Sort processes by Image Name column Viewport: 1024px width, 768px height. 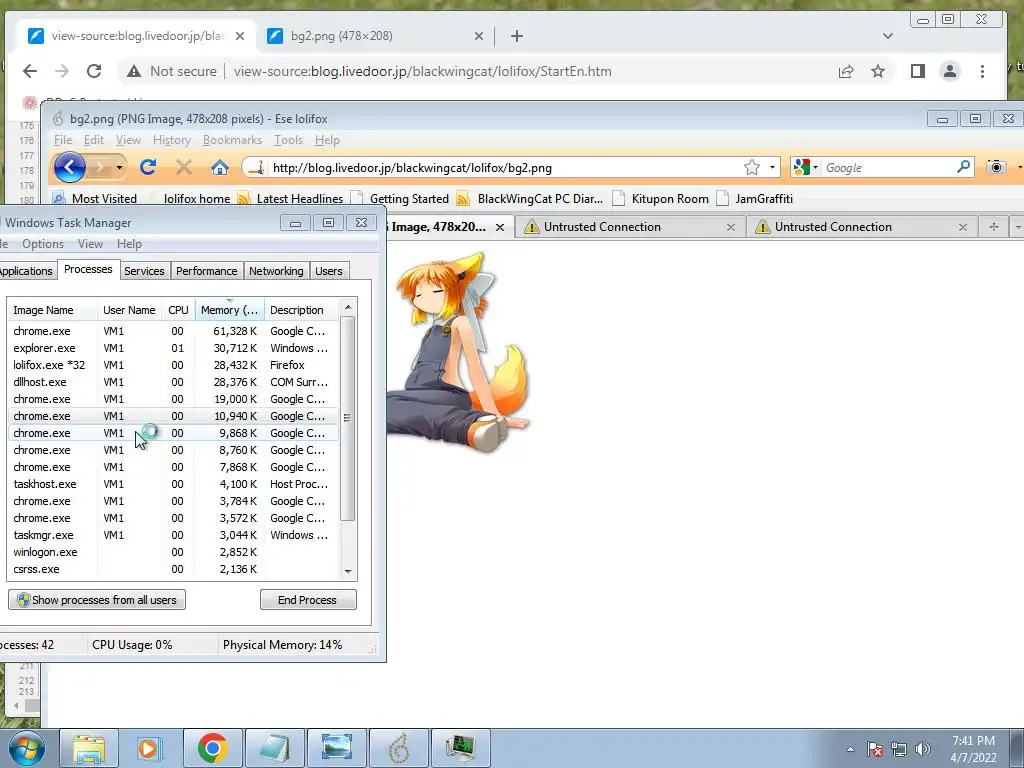coord(52,310)
